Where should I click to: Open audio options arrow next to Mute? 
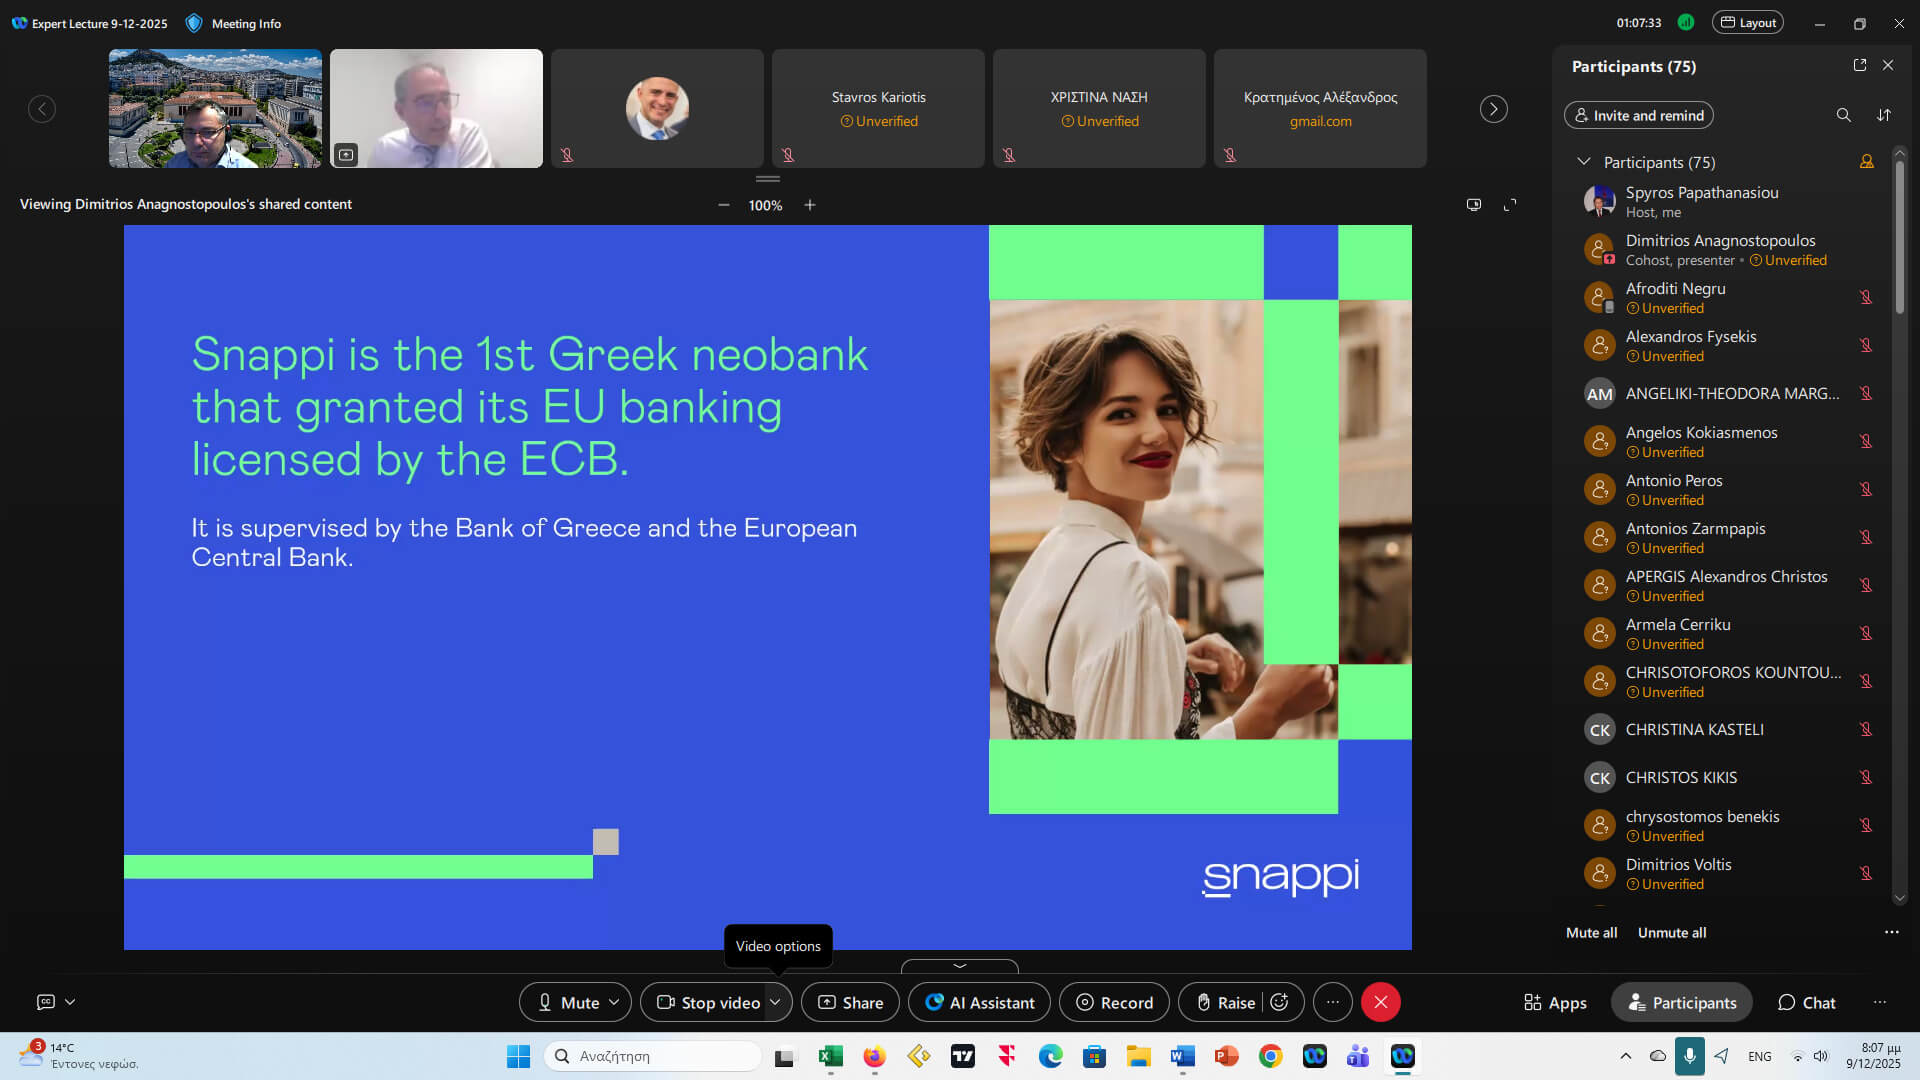pyautogui.click(x=614, y=1002)
